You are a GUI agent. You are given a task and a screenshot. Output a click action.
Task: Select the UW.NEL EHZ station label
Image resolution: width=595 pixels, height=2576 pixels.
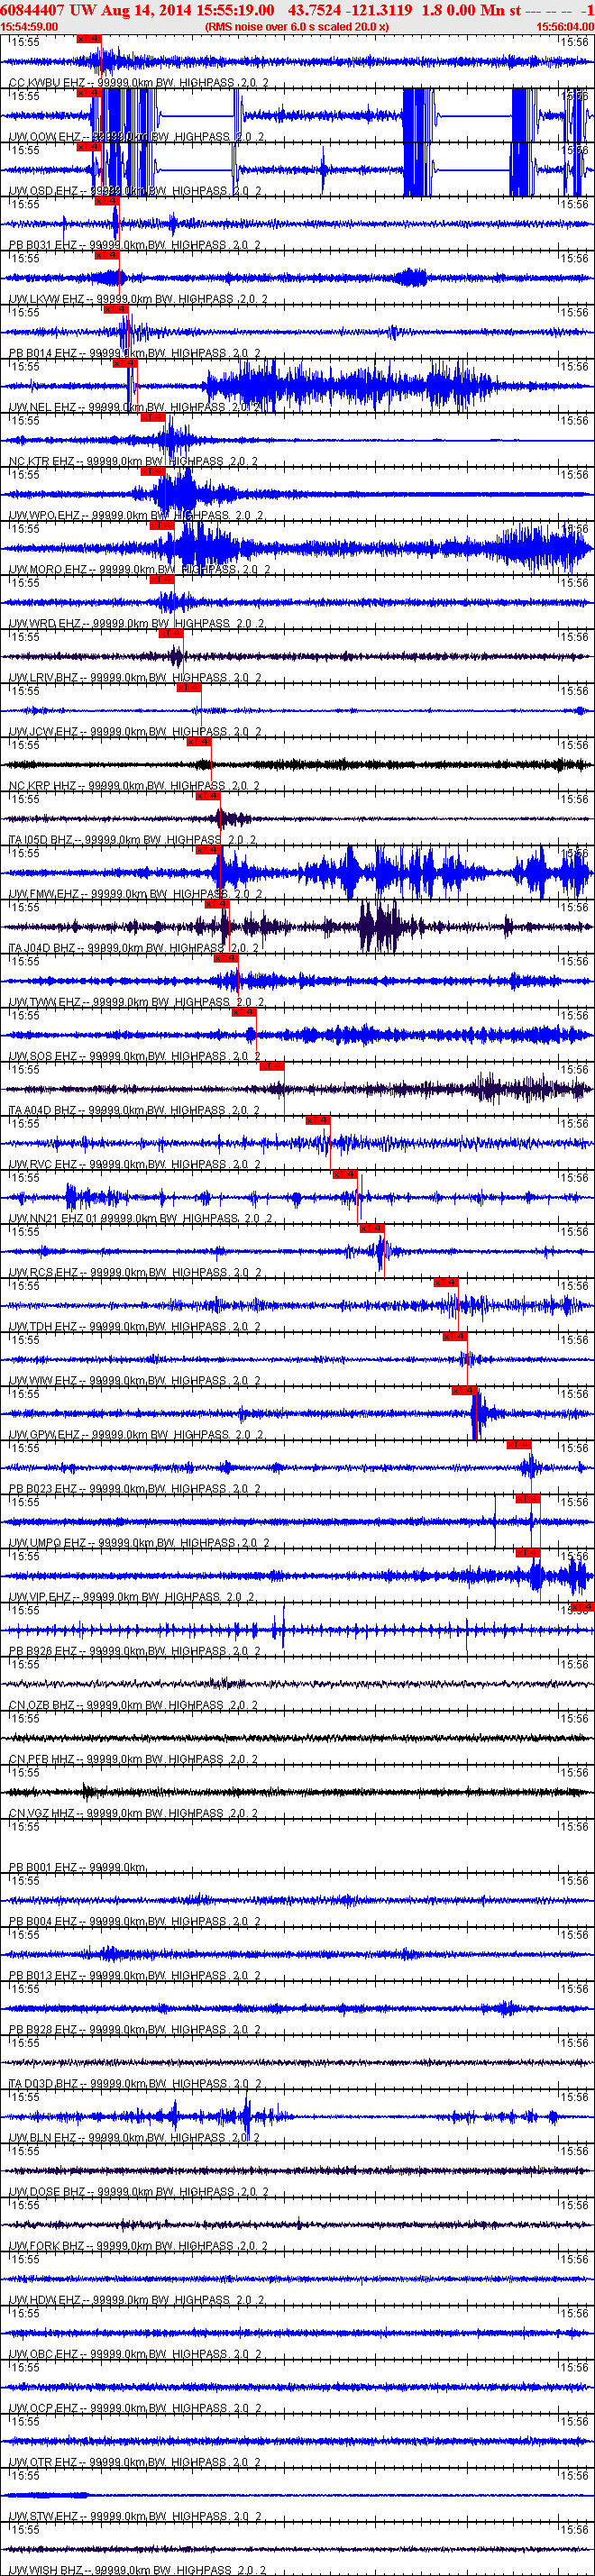(x=134, y=407)
